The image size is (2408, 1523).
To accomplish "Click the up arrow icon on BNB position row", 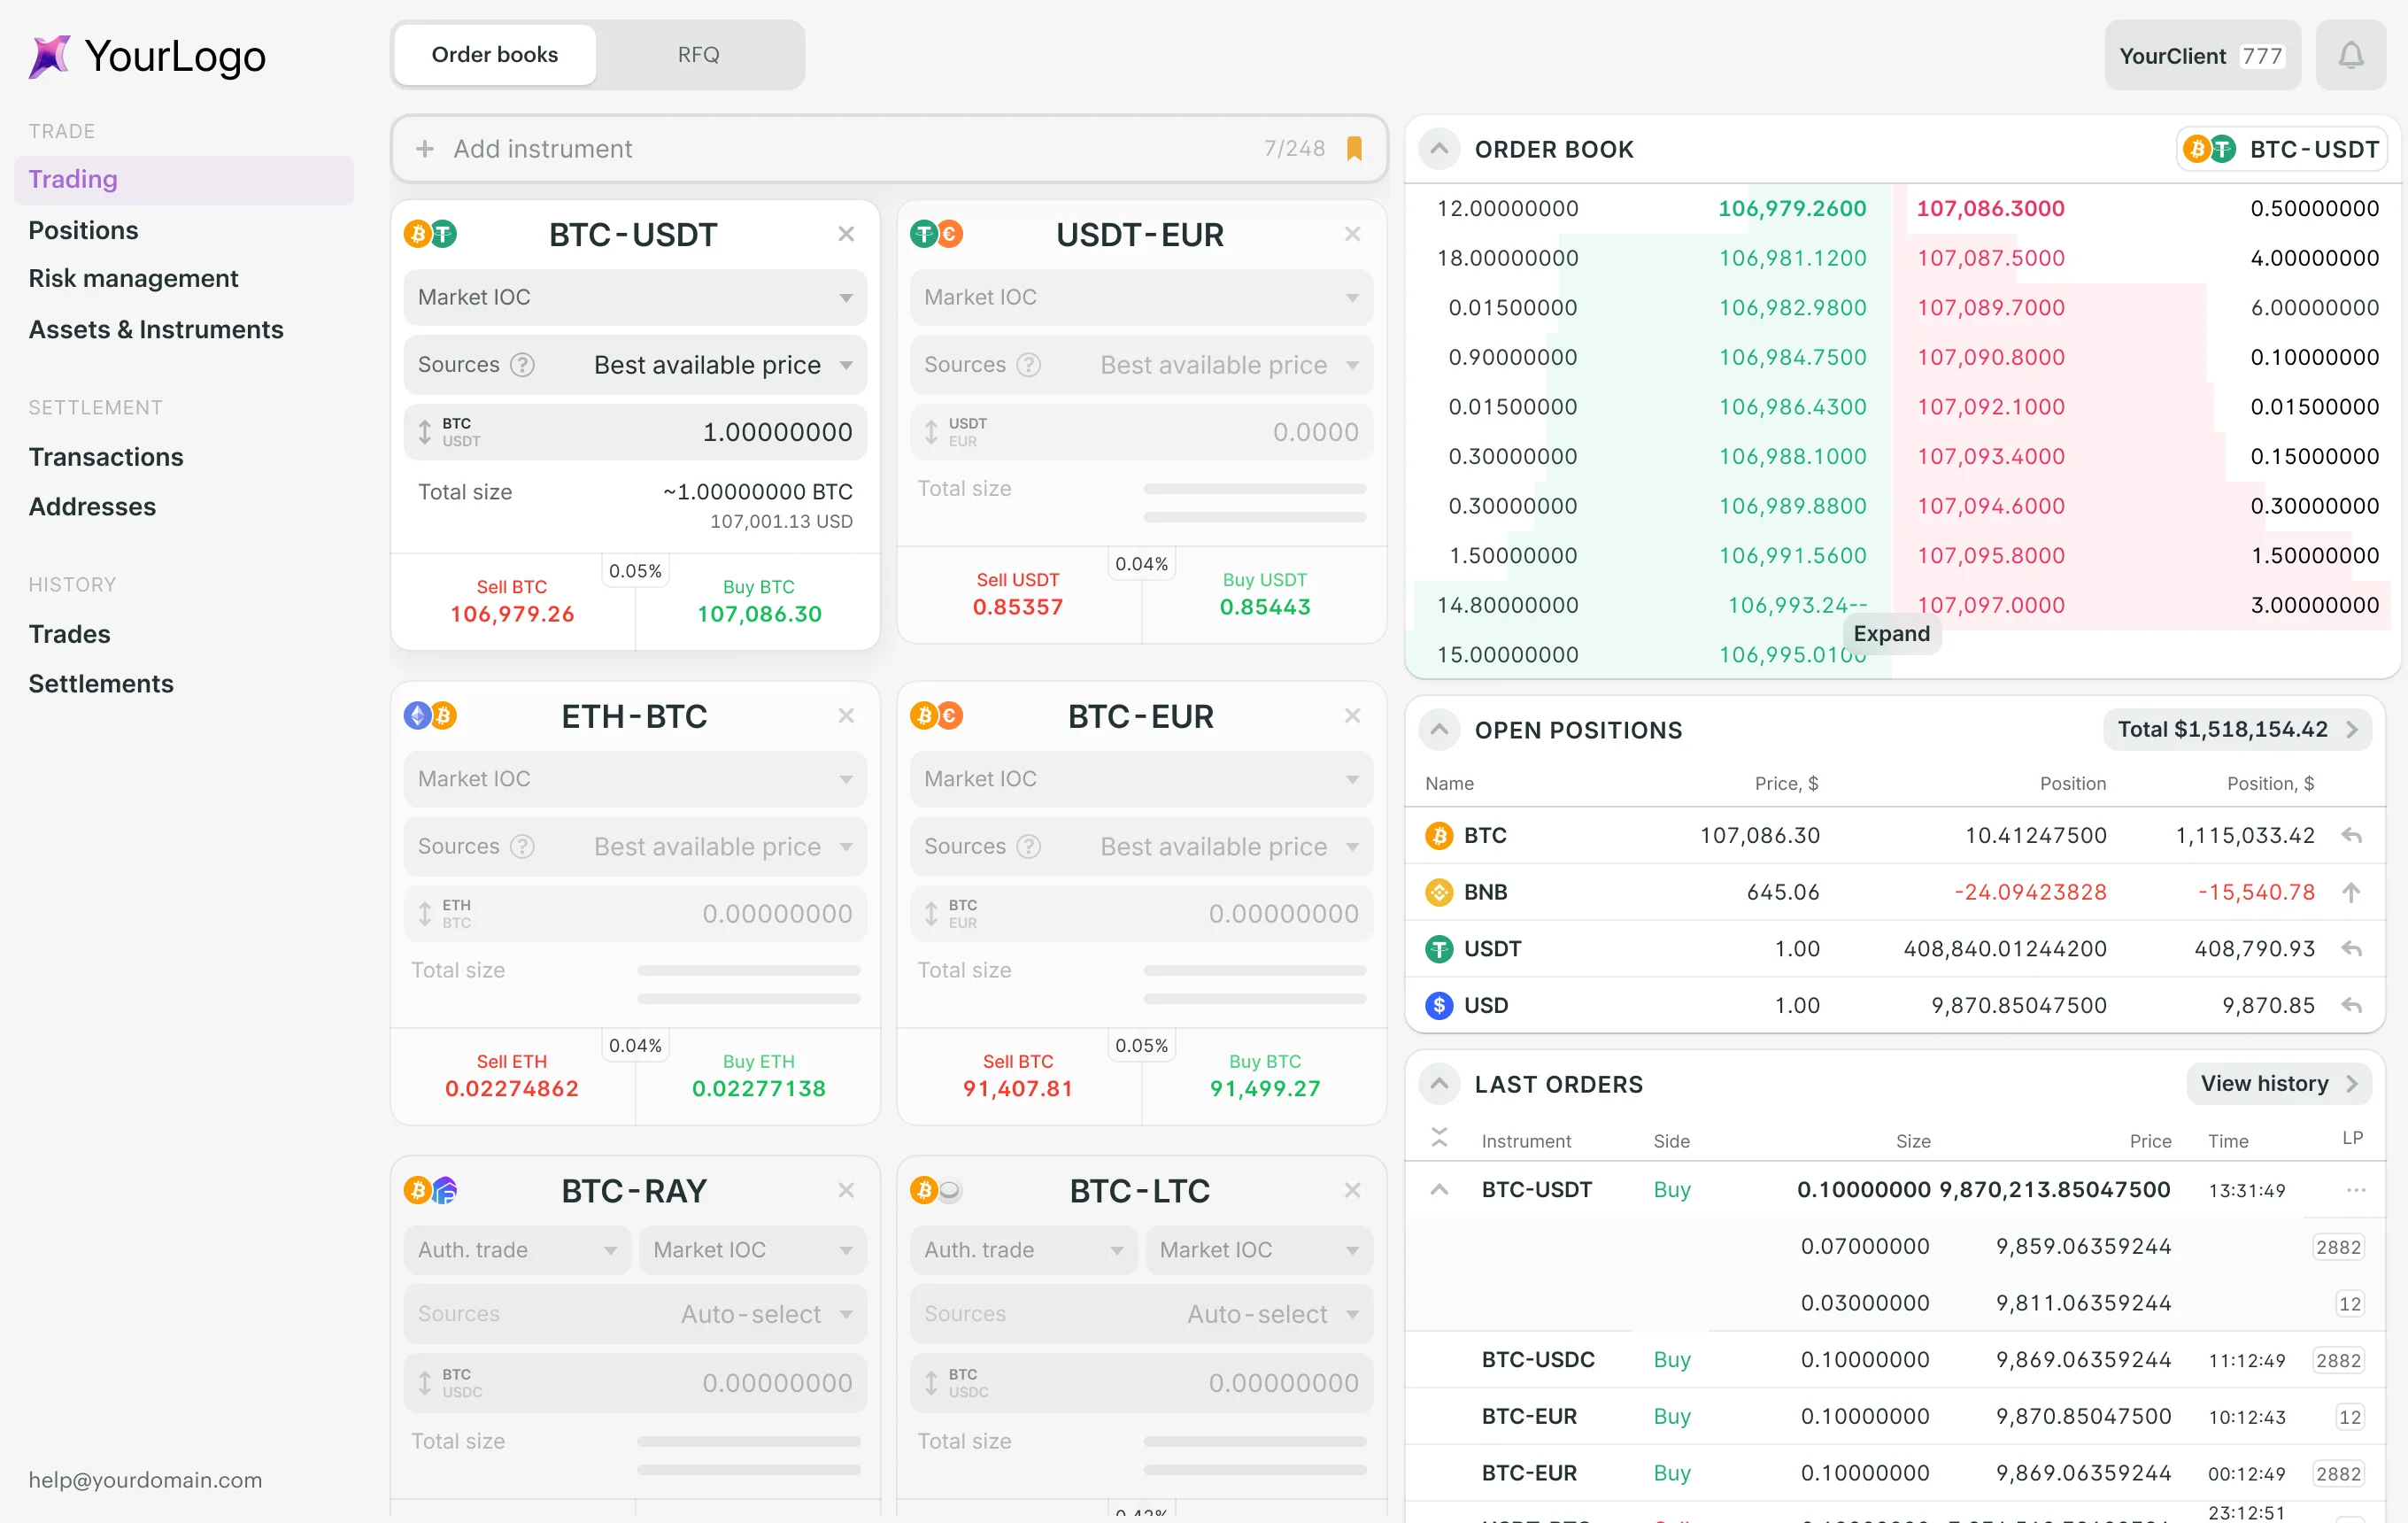I will (2351, 892).
